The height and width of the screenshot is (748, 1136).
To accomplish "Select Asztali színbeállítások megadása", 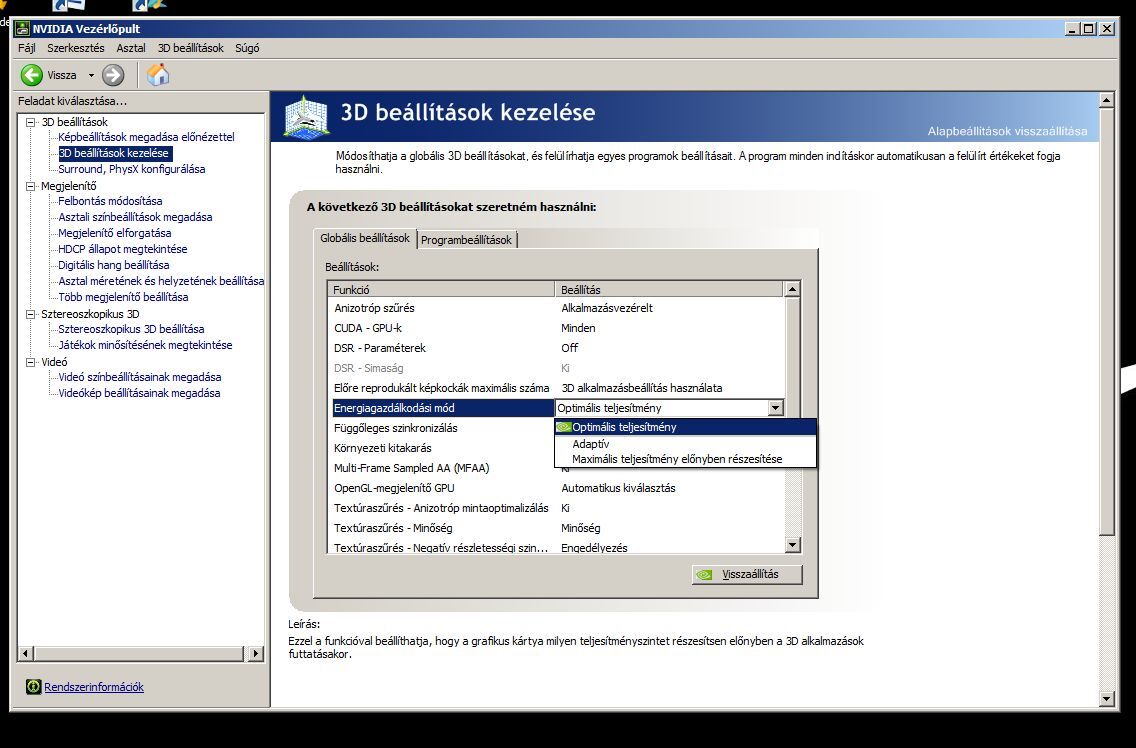I will (135, 217).
